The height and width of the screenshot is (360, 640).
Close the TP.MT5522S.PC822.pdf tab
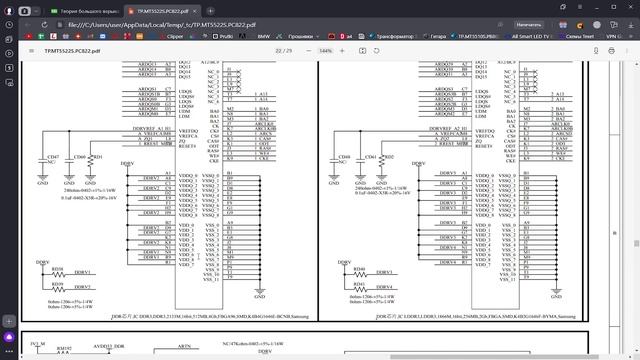[195, 11]
